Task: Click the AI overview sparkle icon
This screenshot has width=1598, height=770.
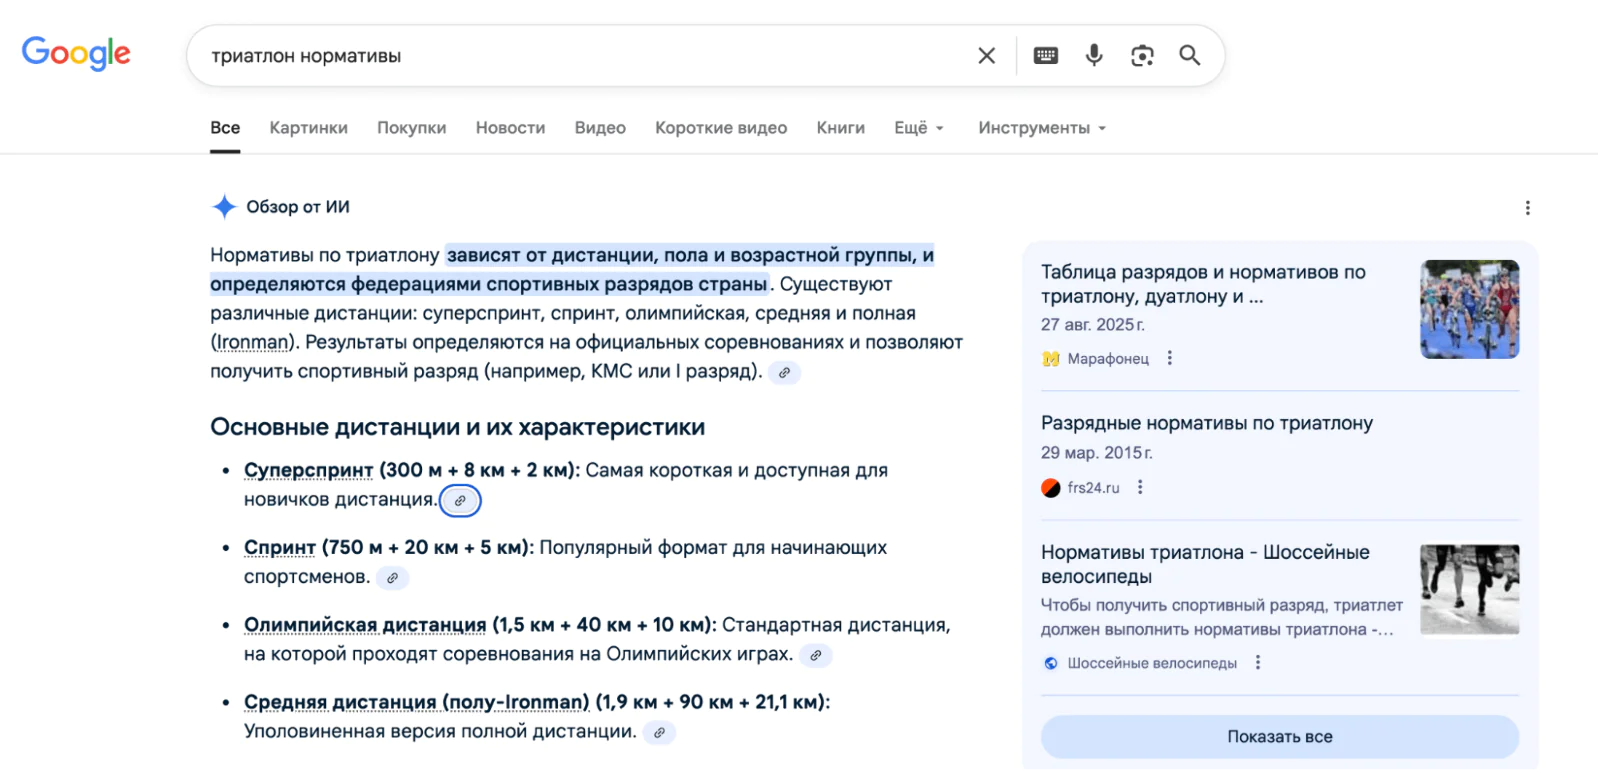Action: click(x=224, y=207)
